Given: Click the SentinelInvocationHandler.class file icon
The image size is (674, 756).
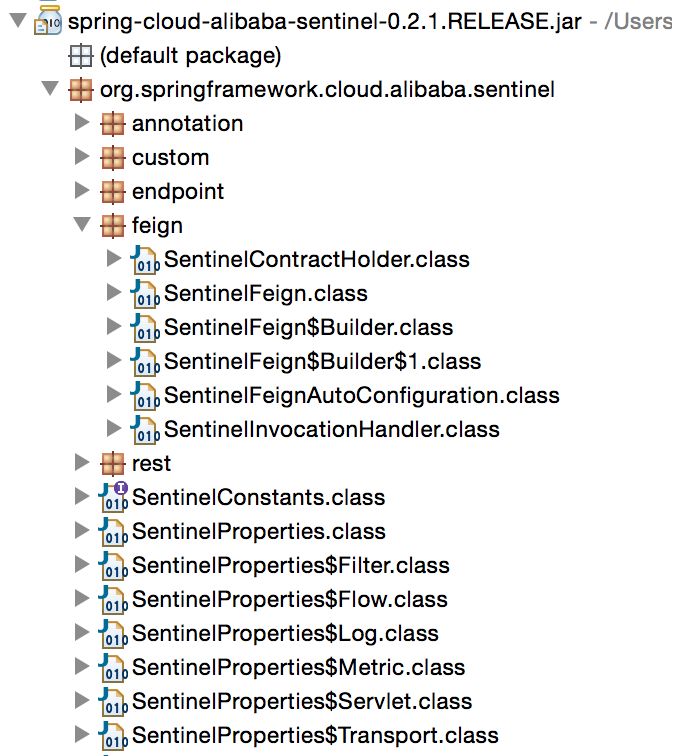Looking at the screenshot, I should 146,430.
